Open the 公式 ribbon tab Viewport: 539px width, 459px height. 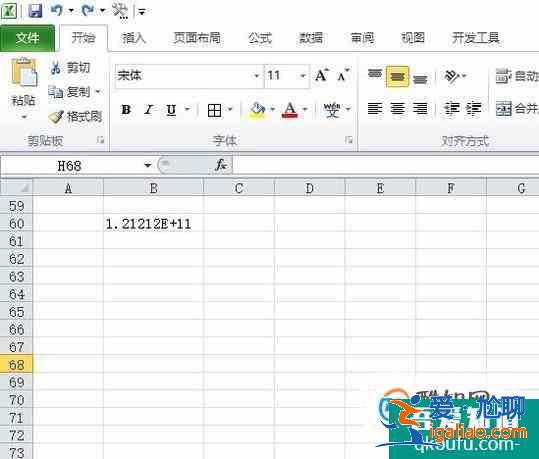(x=260, y=38)
